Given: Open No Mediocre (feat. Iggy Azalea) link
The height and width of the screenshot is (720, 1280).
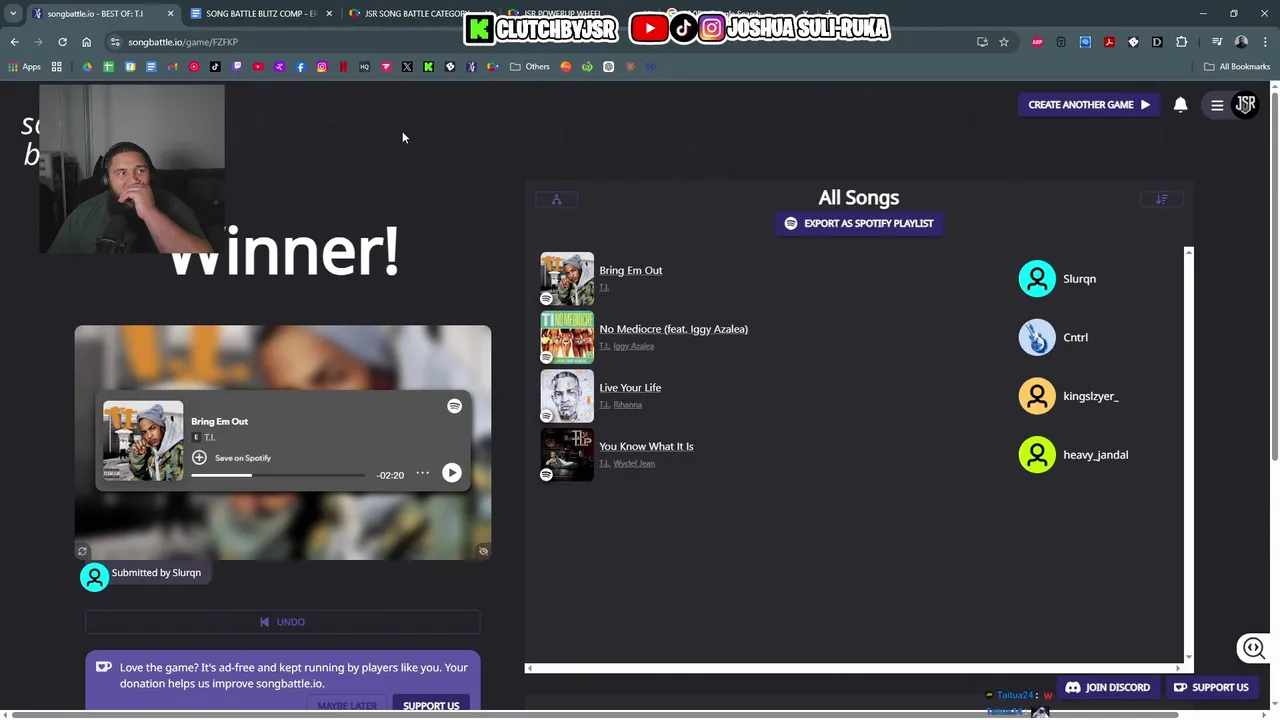Looking at the screenshot, I should (x=674, y=329).
